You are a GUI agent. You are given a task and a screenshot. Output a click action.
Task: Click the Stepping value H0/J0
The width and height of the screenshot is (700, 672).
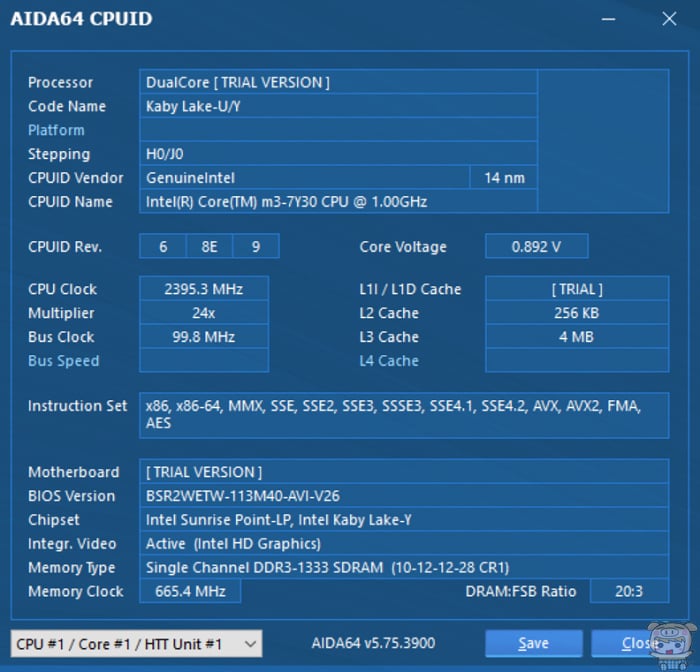click(x=338, y=154)
